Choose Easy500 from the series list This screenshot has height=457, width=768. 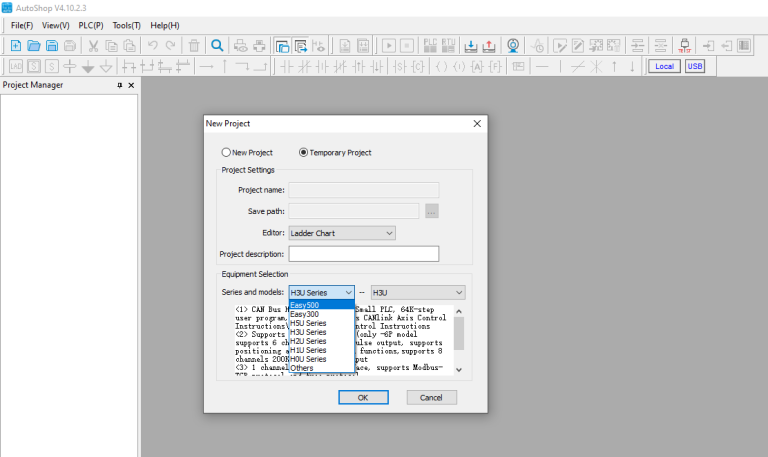click(322, 305)
